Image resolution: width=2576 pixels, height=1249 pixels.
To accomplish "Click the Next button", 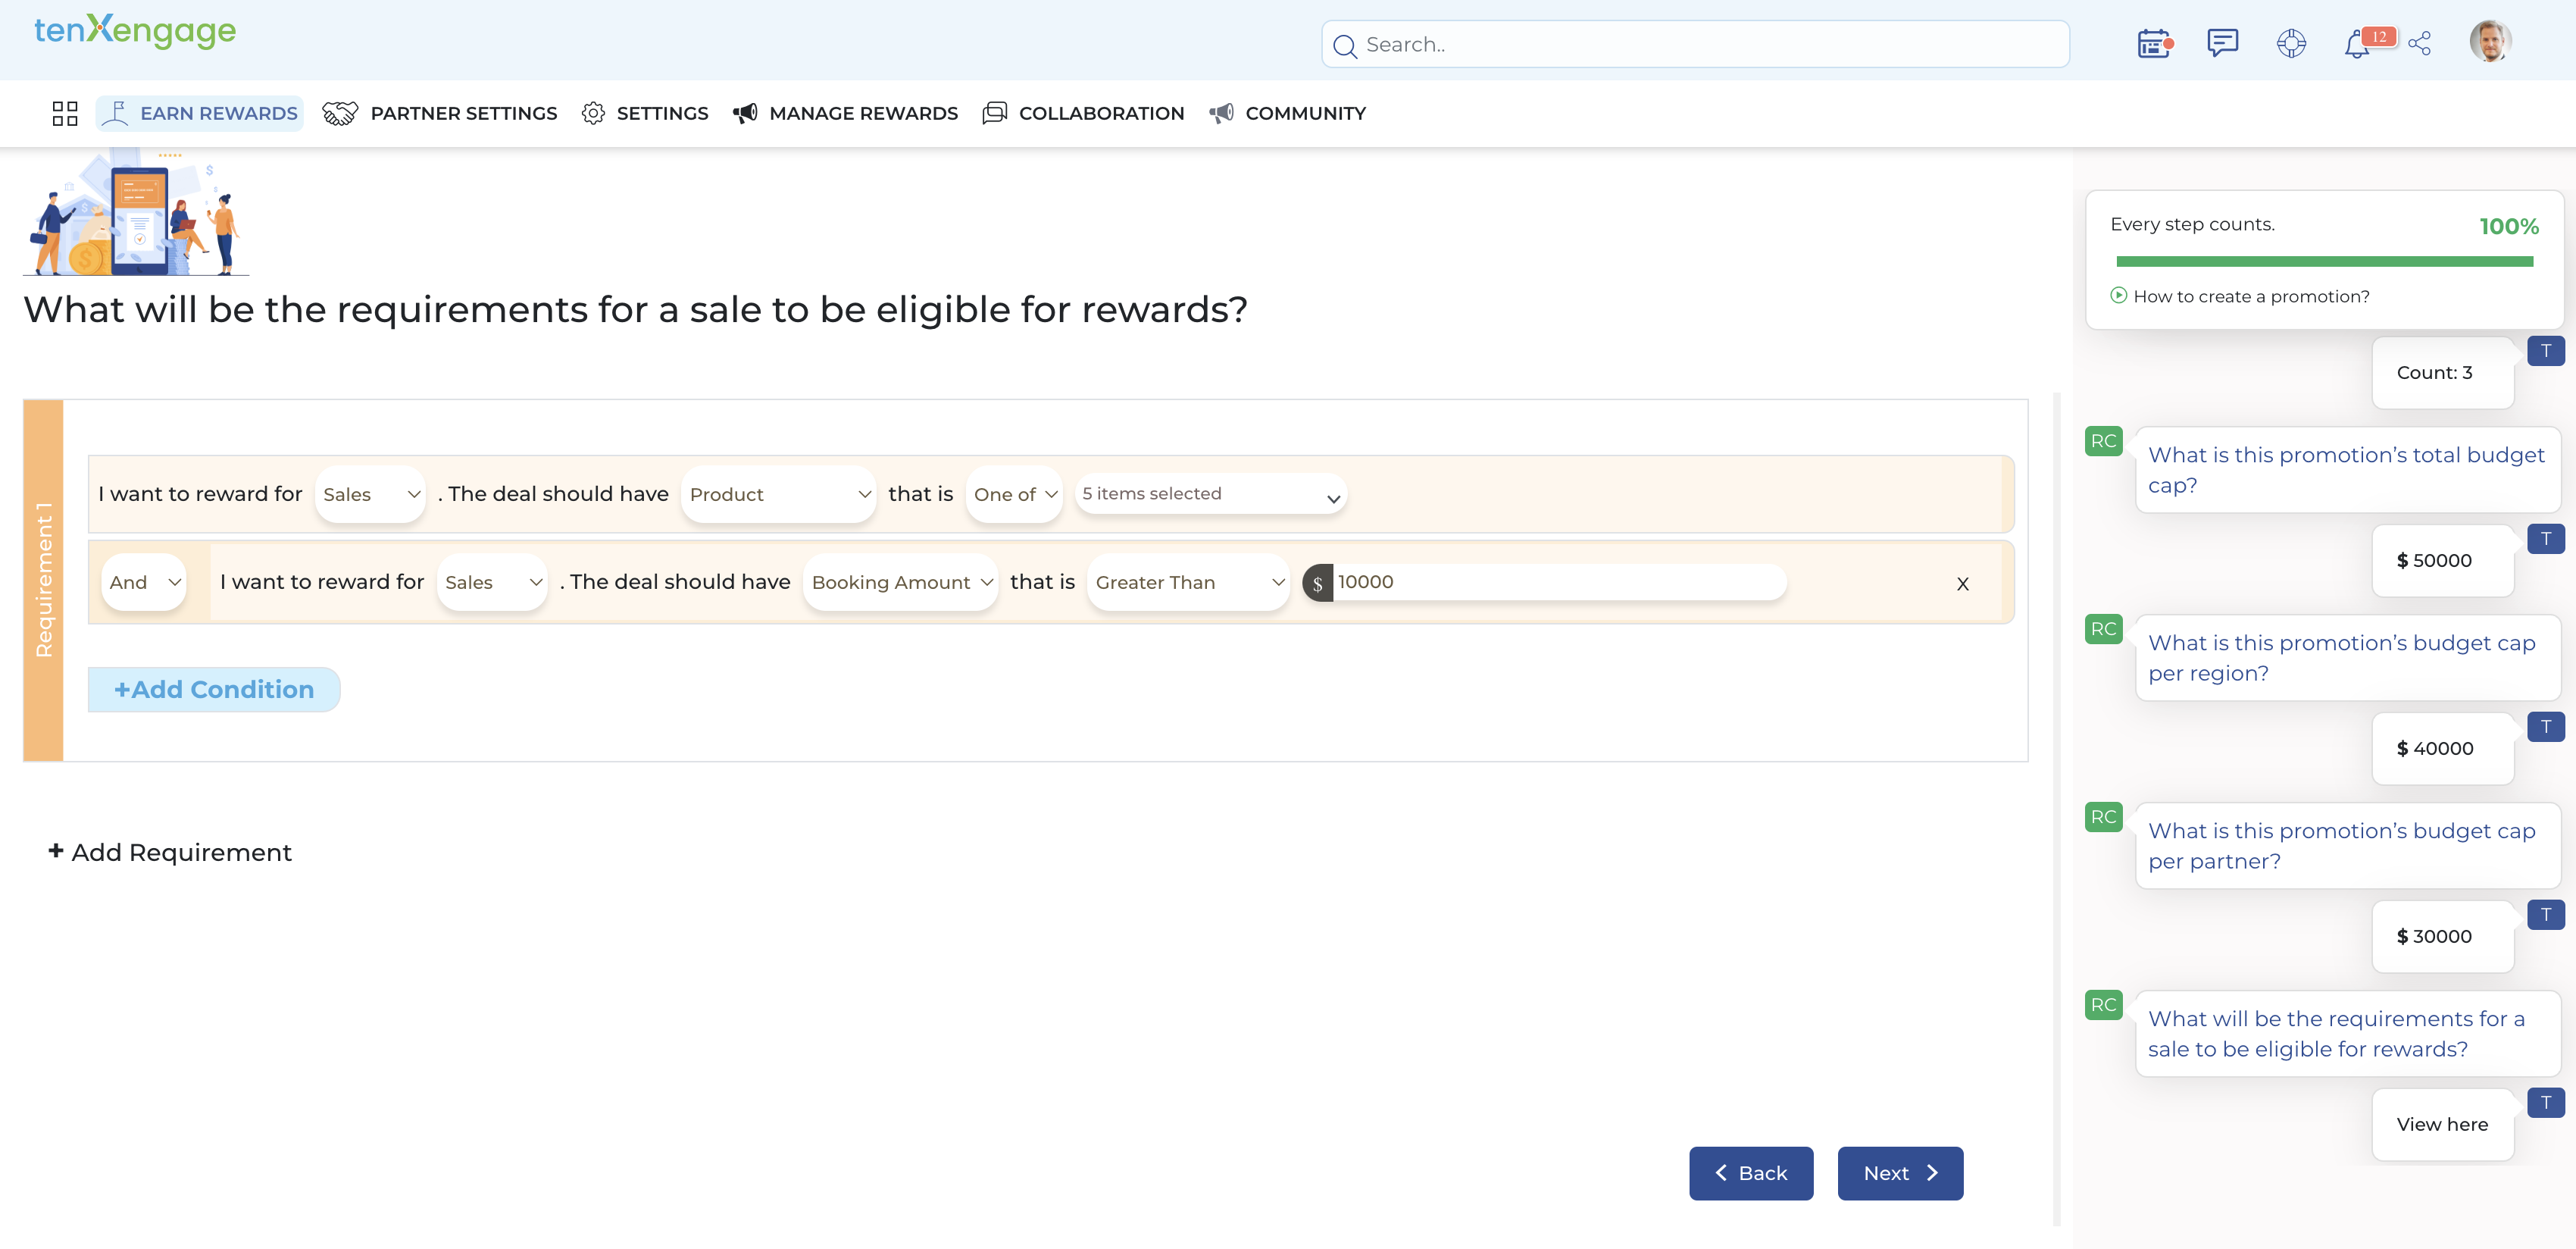I will 1899,1173.
